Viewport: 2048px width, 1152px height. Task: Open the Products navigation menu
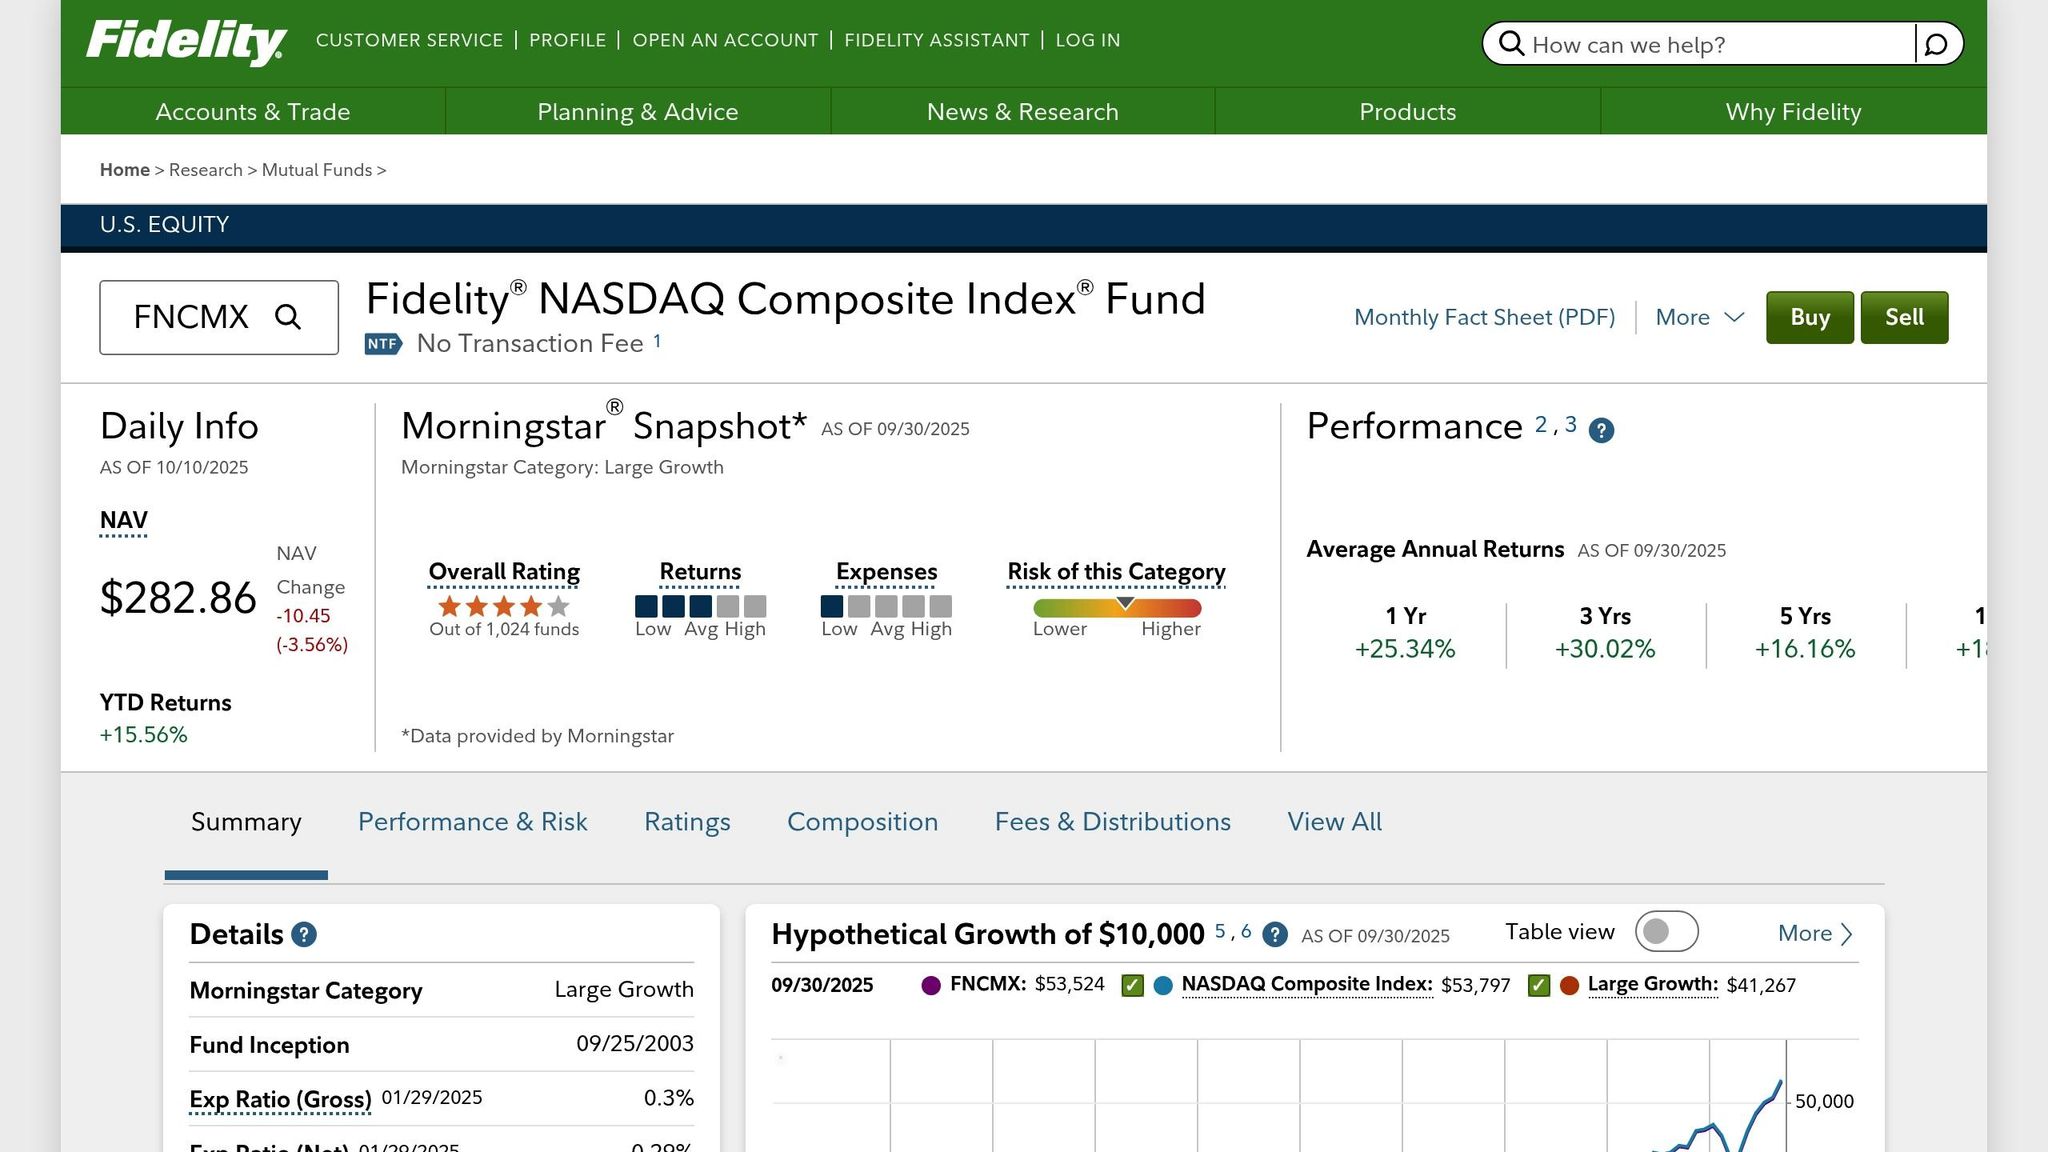pyautogui.click(x=1406, y=111)
